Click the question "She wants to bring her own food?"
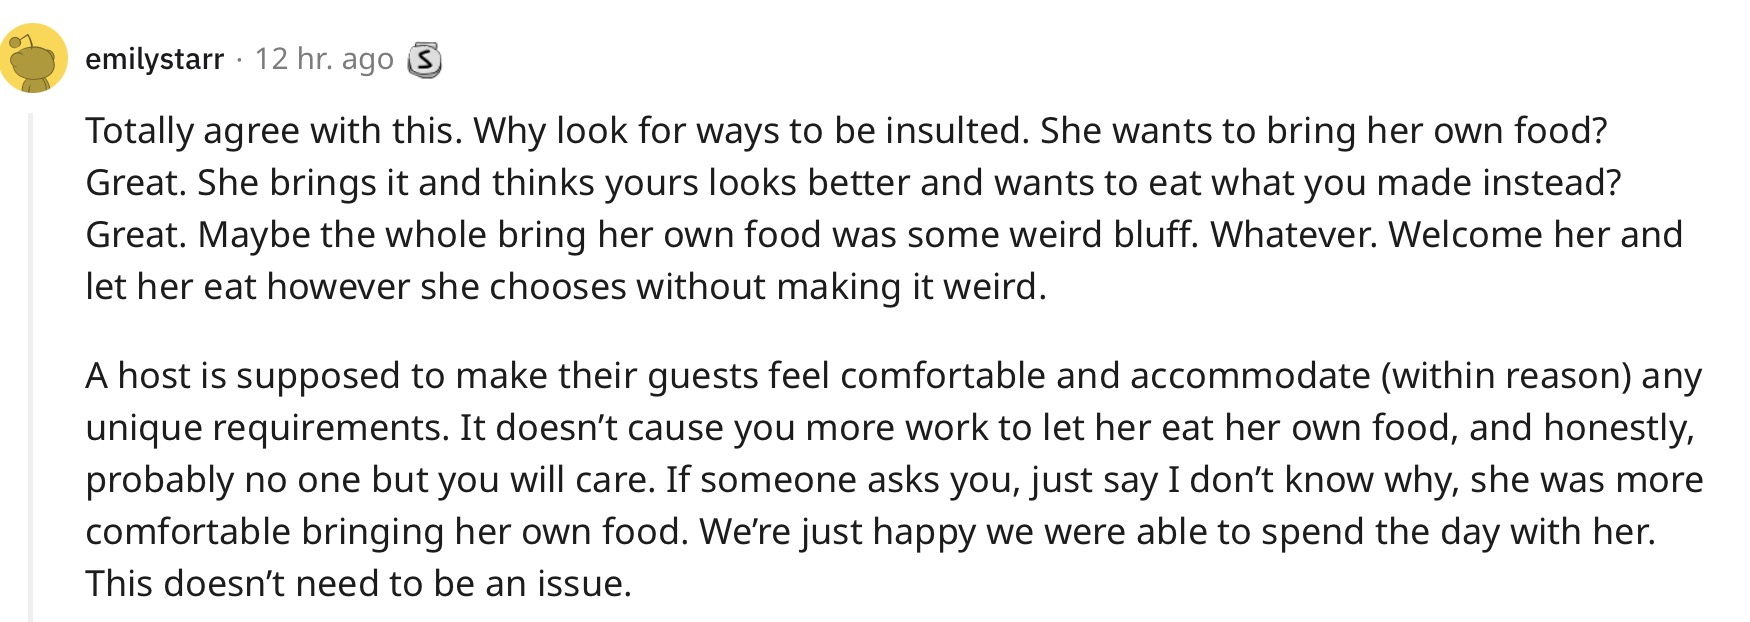The image size is (1750, 622). coord(1324,131)
